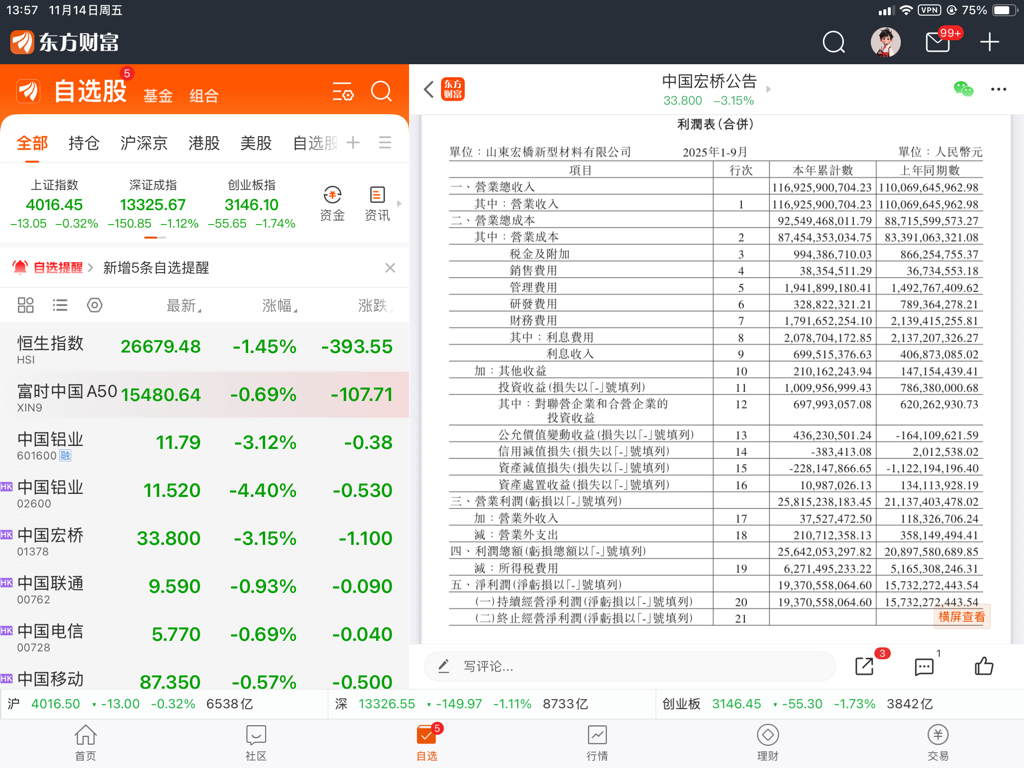Screen dimensions: 1024x768
Task: Sort by 涨幅 percent column
Action: tap(280, 306)
